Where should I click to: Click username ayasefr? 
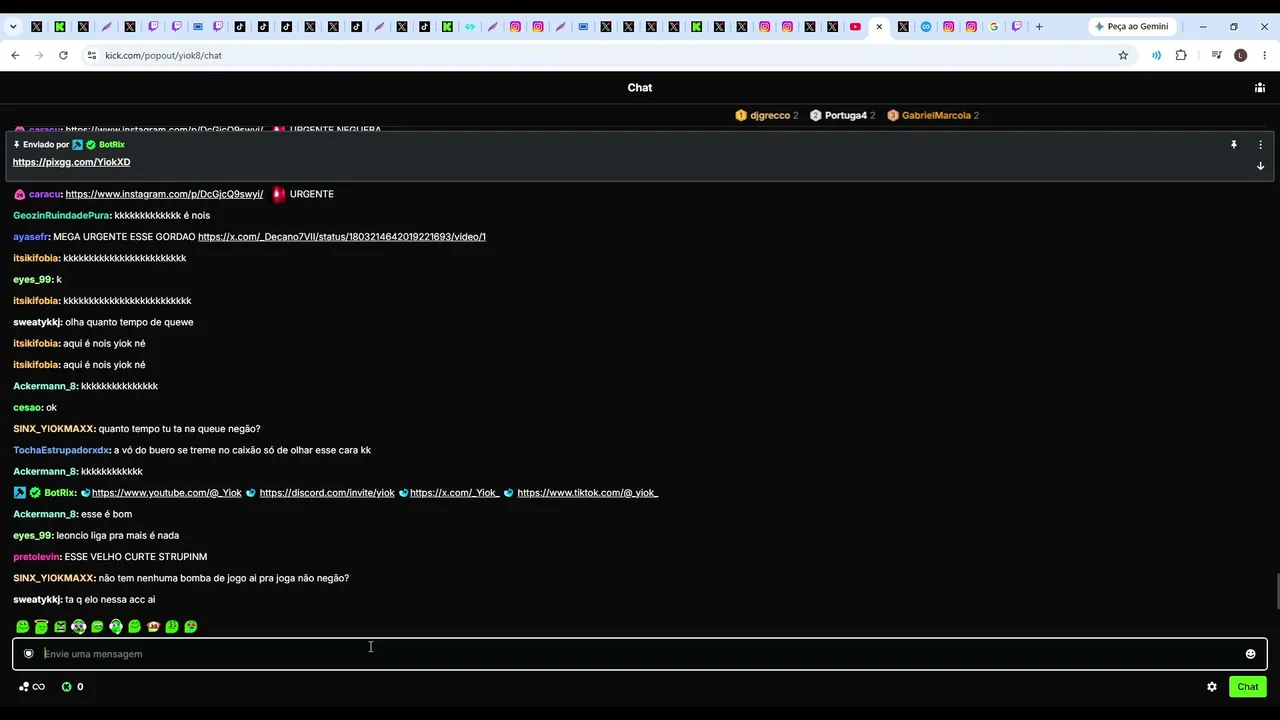pyautogui.click(x=30, y=237)
